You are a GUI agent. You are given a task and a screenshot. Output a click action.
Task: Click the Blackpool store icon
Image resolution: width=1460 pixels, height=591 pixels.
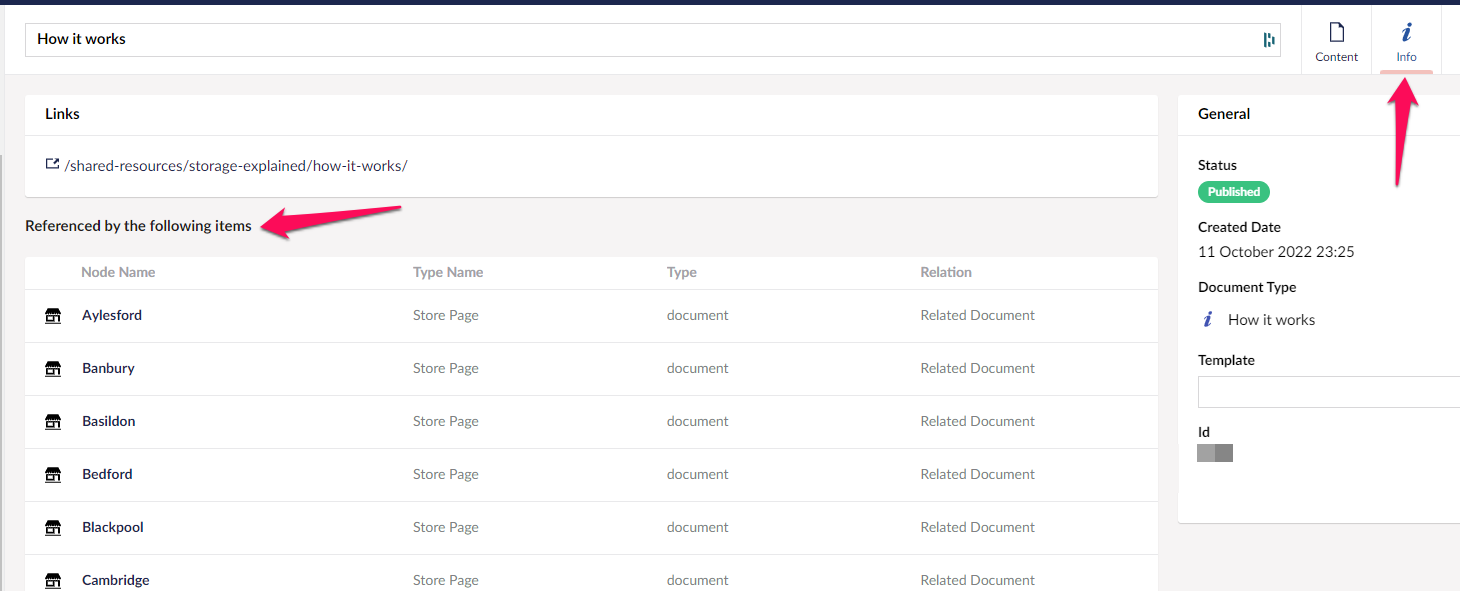pos(53,528)
